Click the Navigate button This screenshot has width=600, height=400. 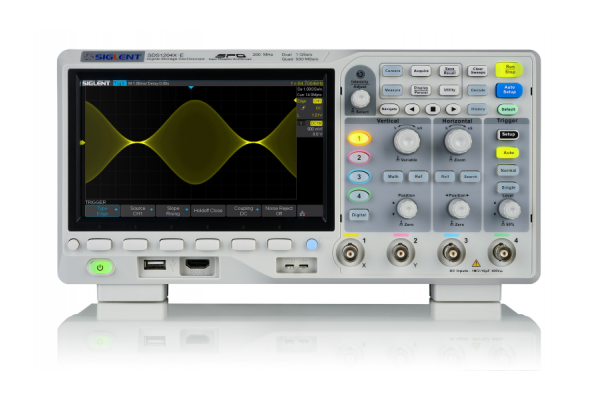pyautogui.click(x=389, y=109)
